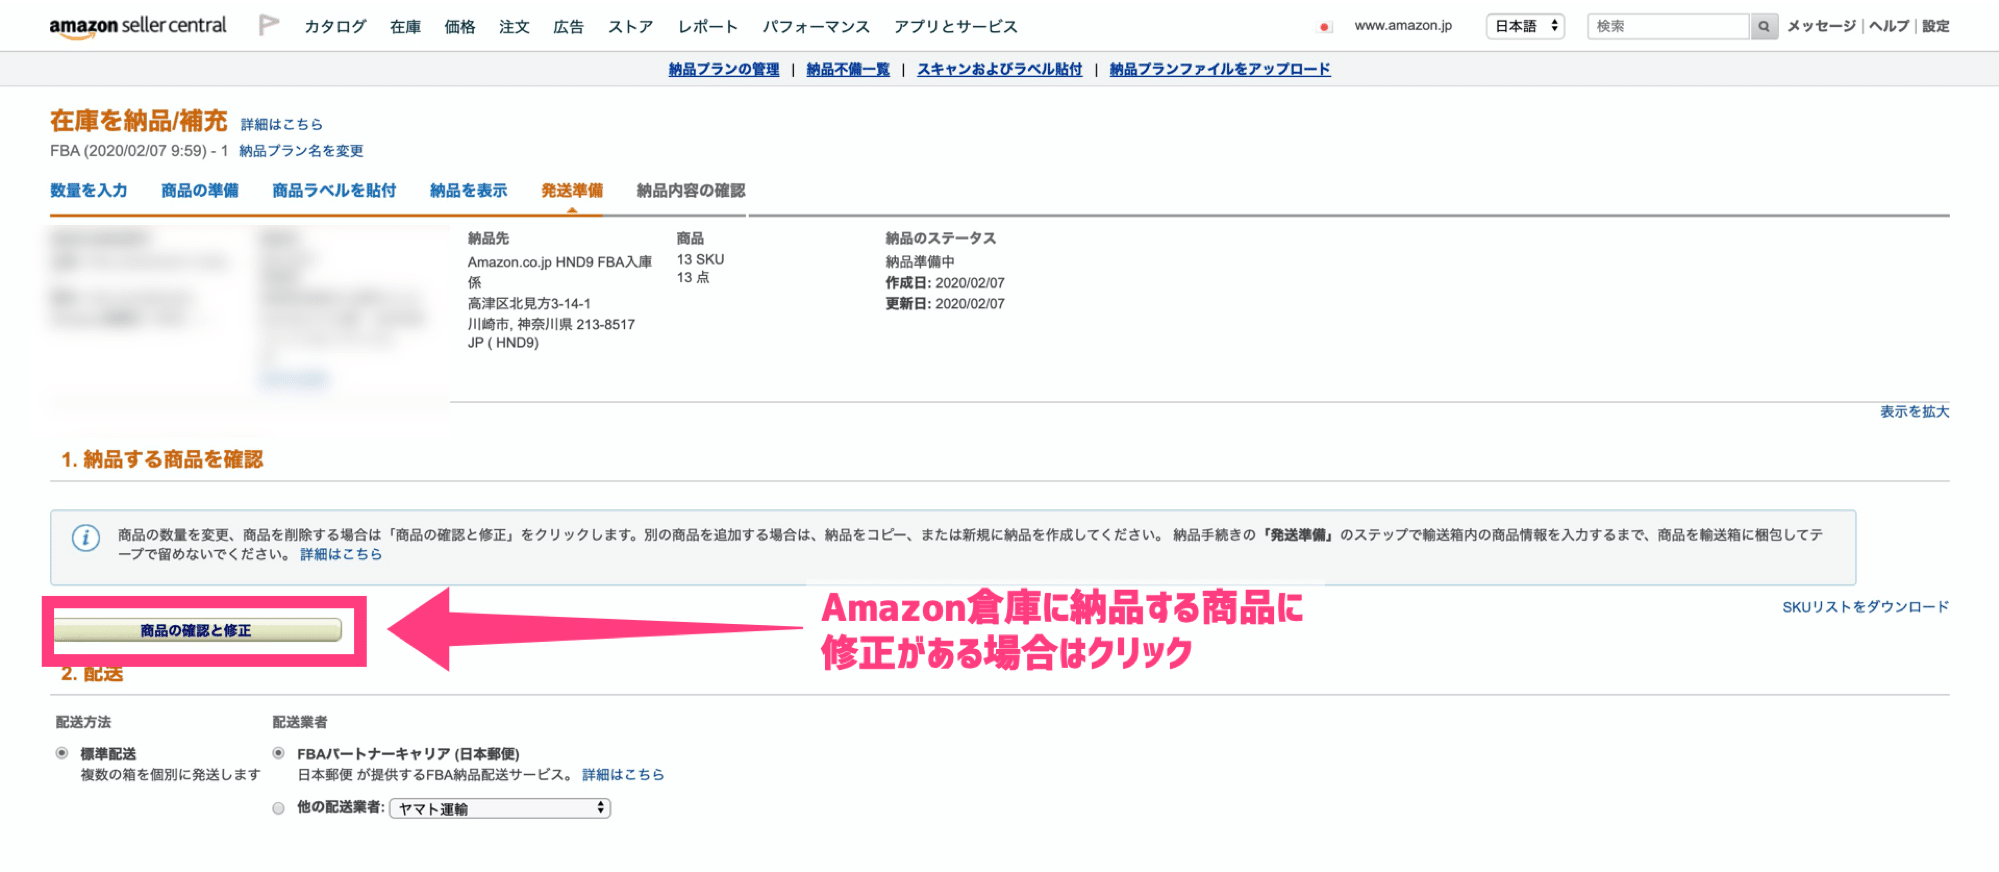Viewport: 1999px width, 872px height.
Task: Open the パフォーマンス menu
Action: (x=816, y=27)
